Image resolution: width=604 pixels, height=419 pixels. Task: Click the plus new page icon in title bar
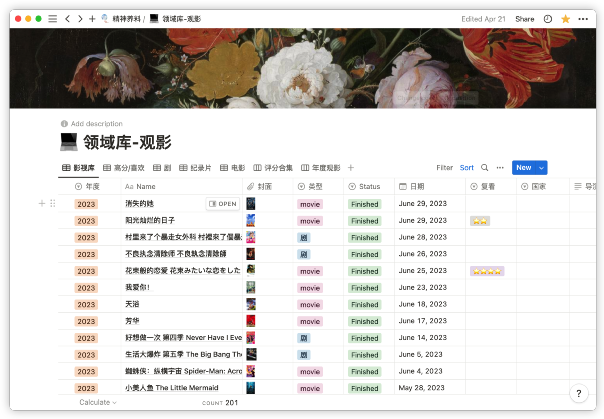pyautogui.click(x=92, y=19)
